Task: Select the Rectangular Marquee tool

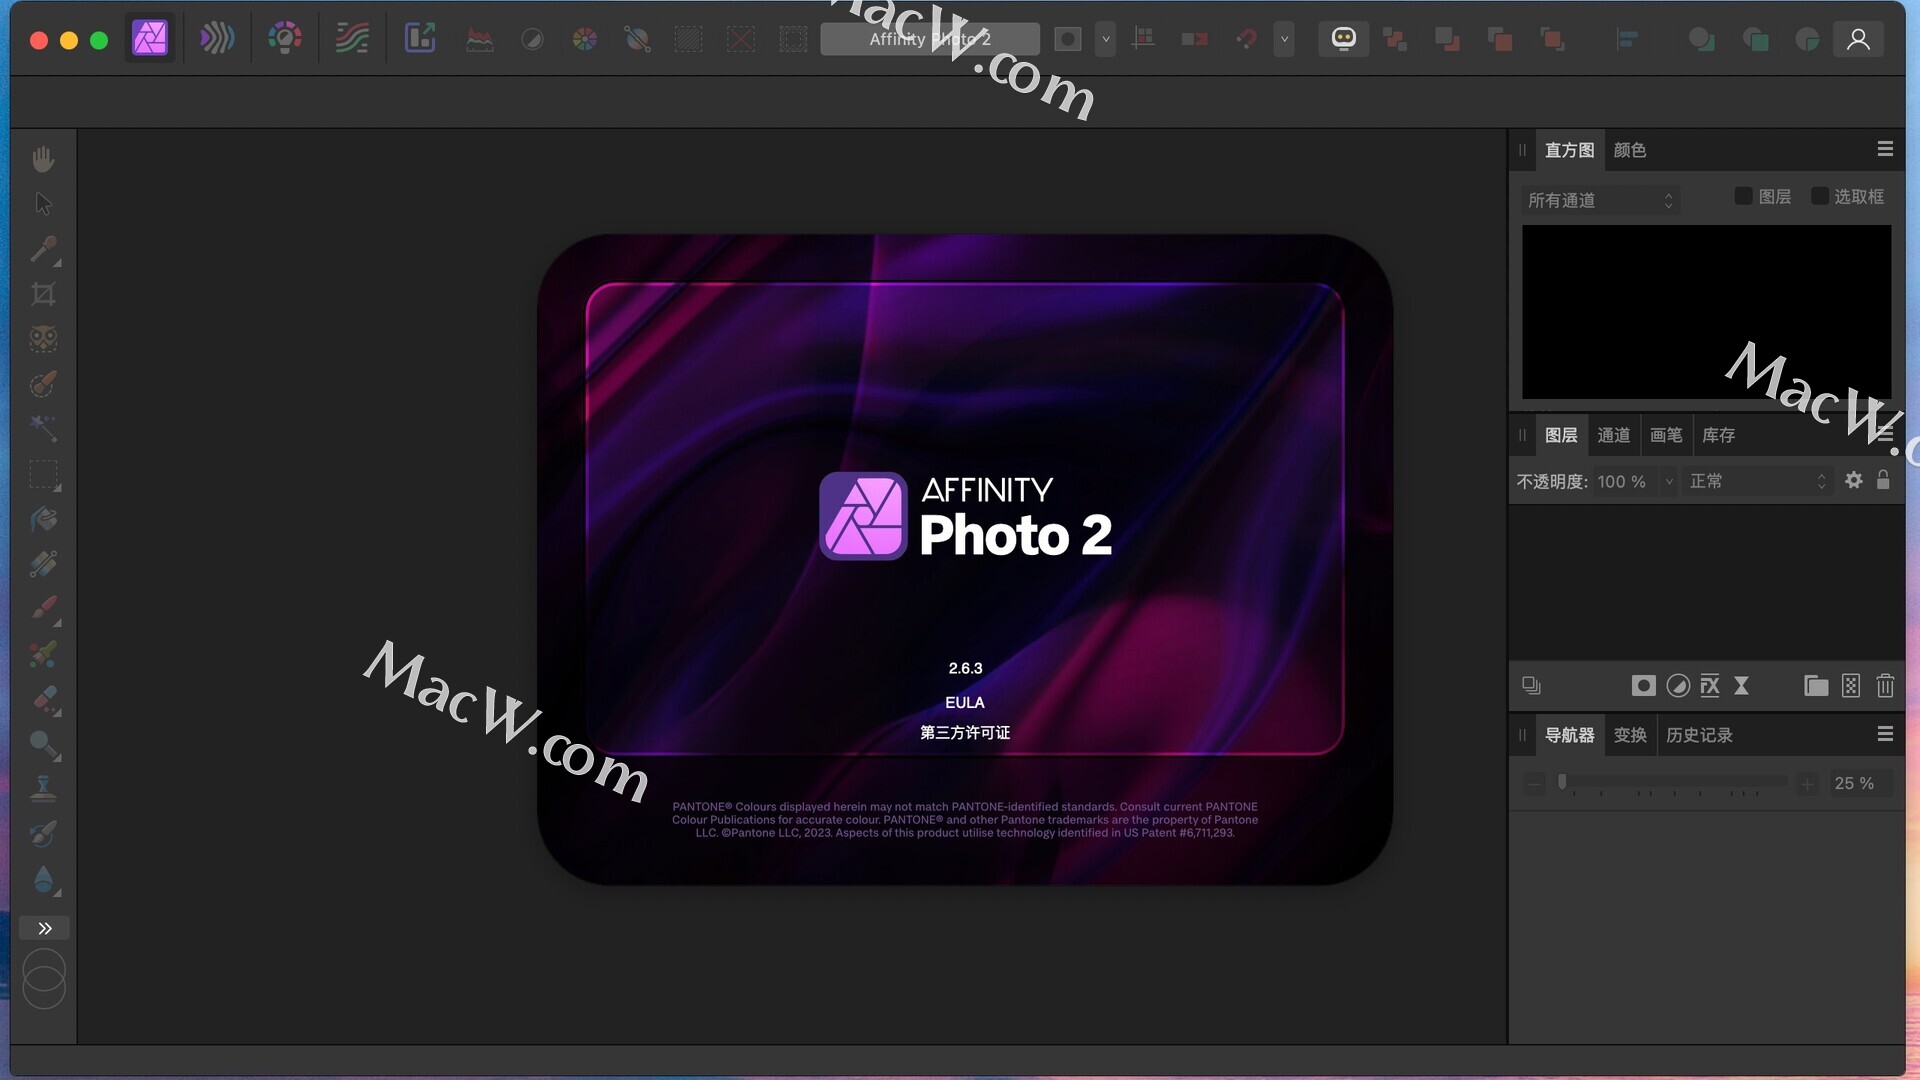Action: click(43, 474)
